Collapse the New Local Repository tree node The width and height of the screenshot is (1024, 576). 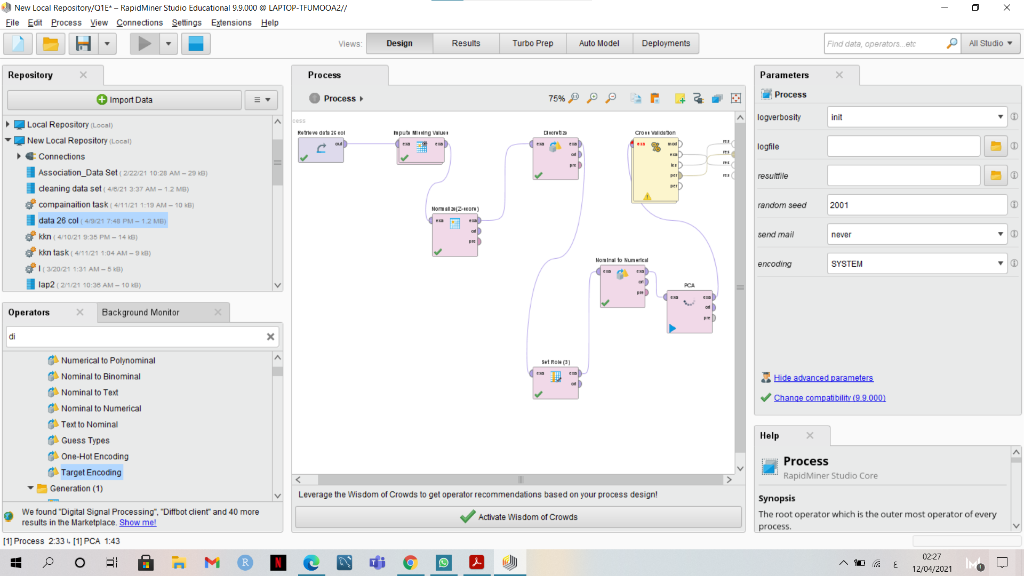pyautogui.click(x=10, y=140)
